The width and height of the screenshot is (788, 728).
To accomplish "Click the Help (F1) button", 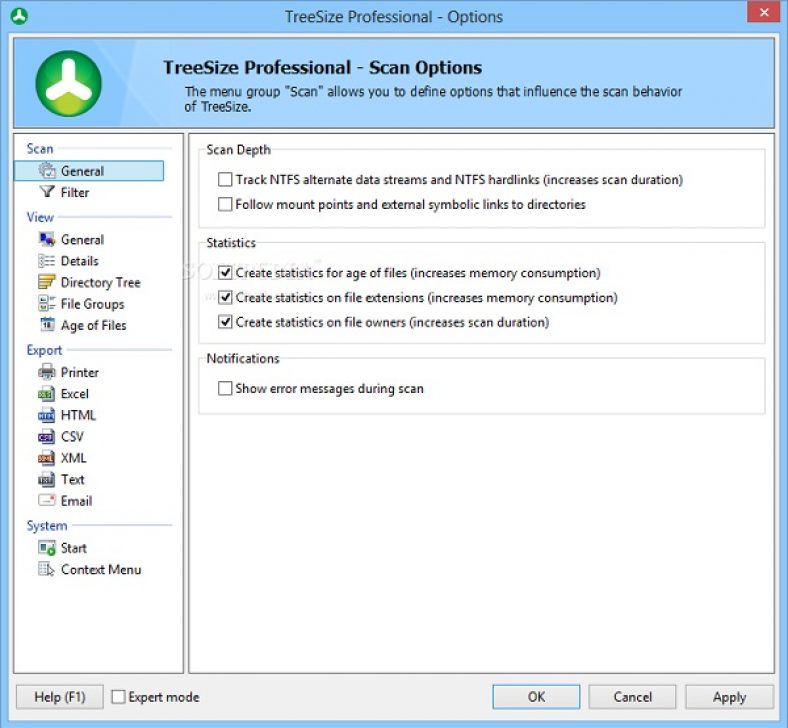I will pos(60,697).
